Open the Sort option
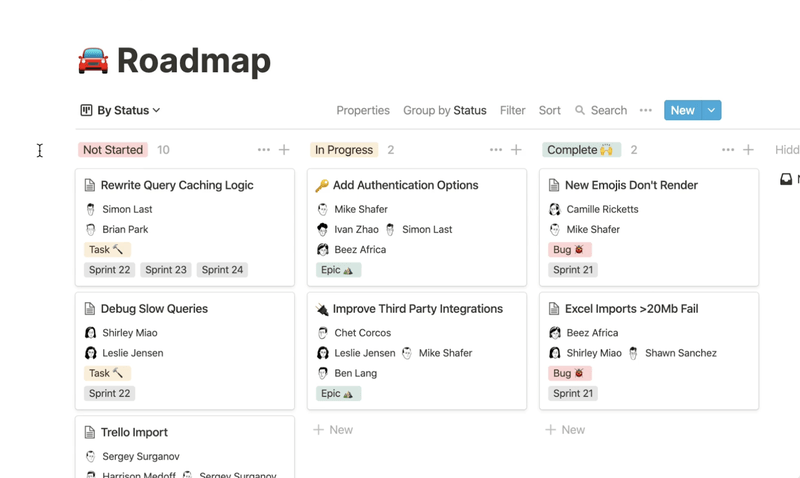This screenshot has height=478, width=800. [549, 110]
